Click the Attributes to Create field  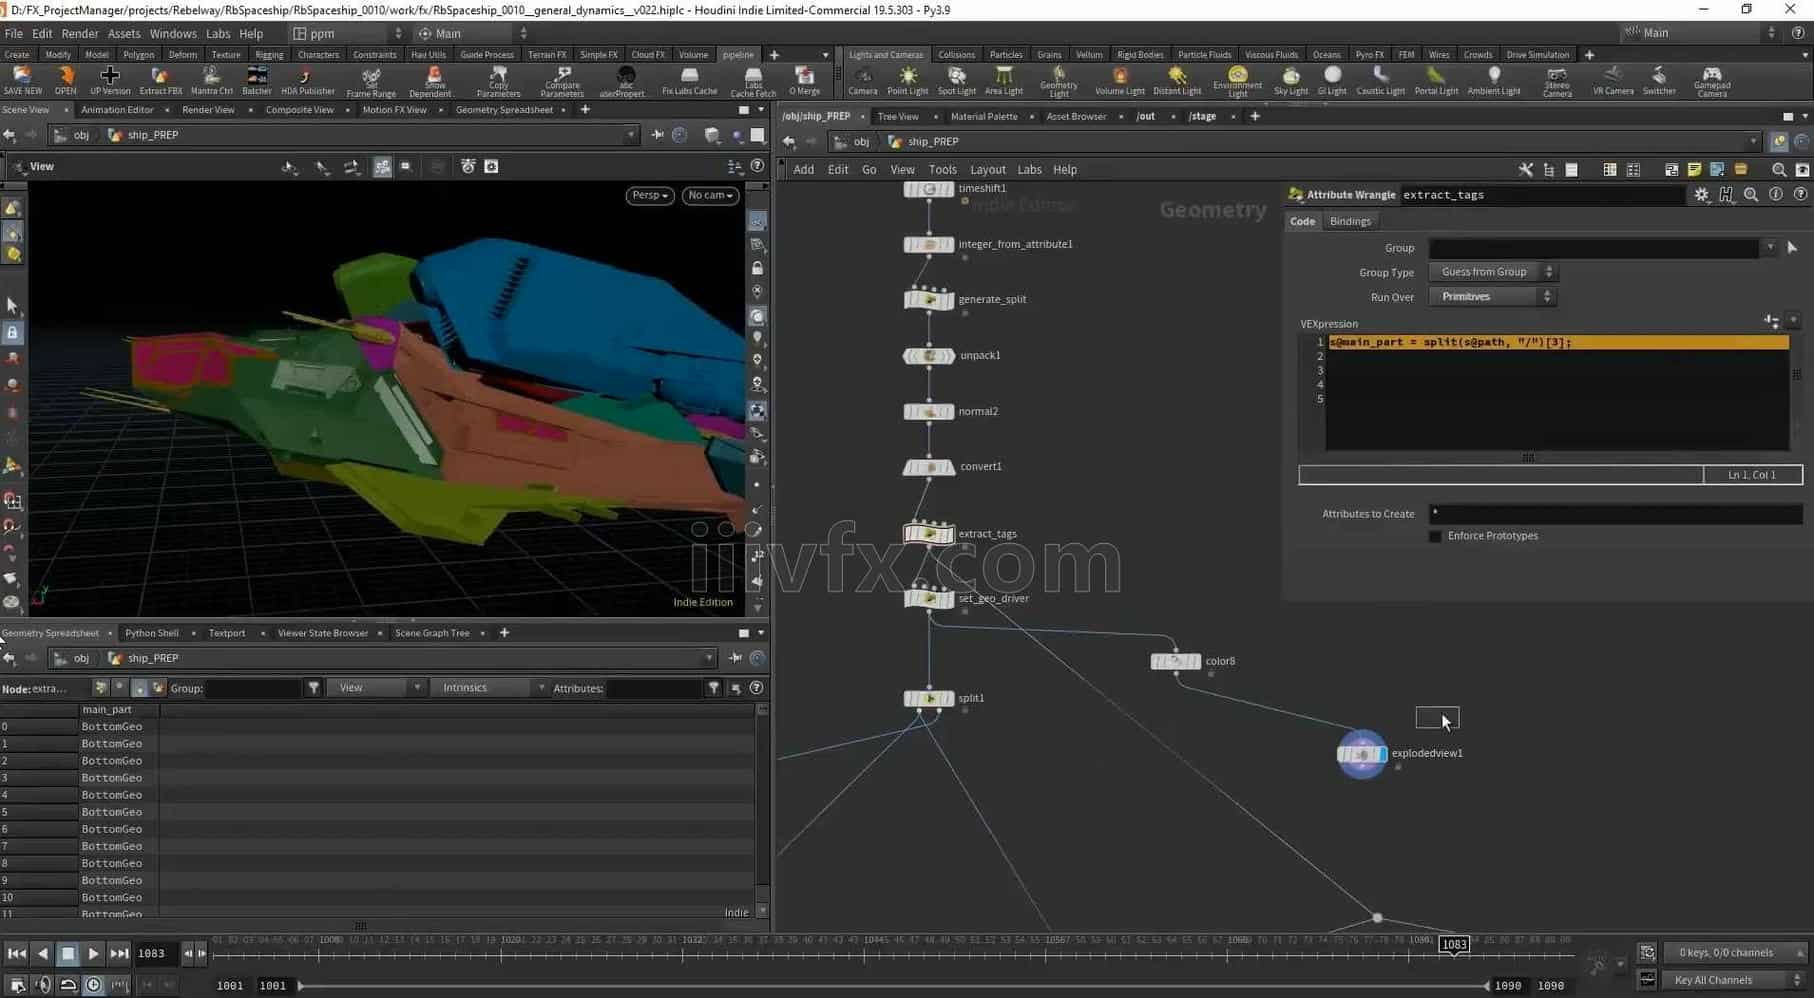[x=1614, y=514]
